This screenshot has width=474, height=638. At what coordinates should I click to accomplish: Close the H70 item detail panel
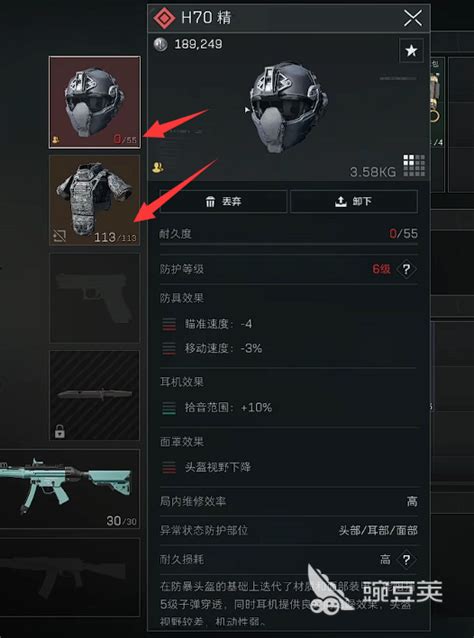tap(413, 18)
